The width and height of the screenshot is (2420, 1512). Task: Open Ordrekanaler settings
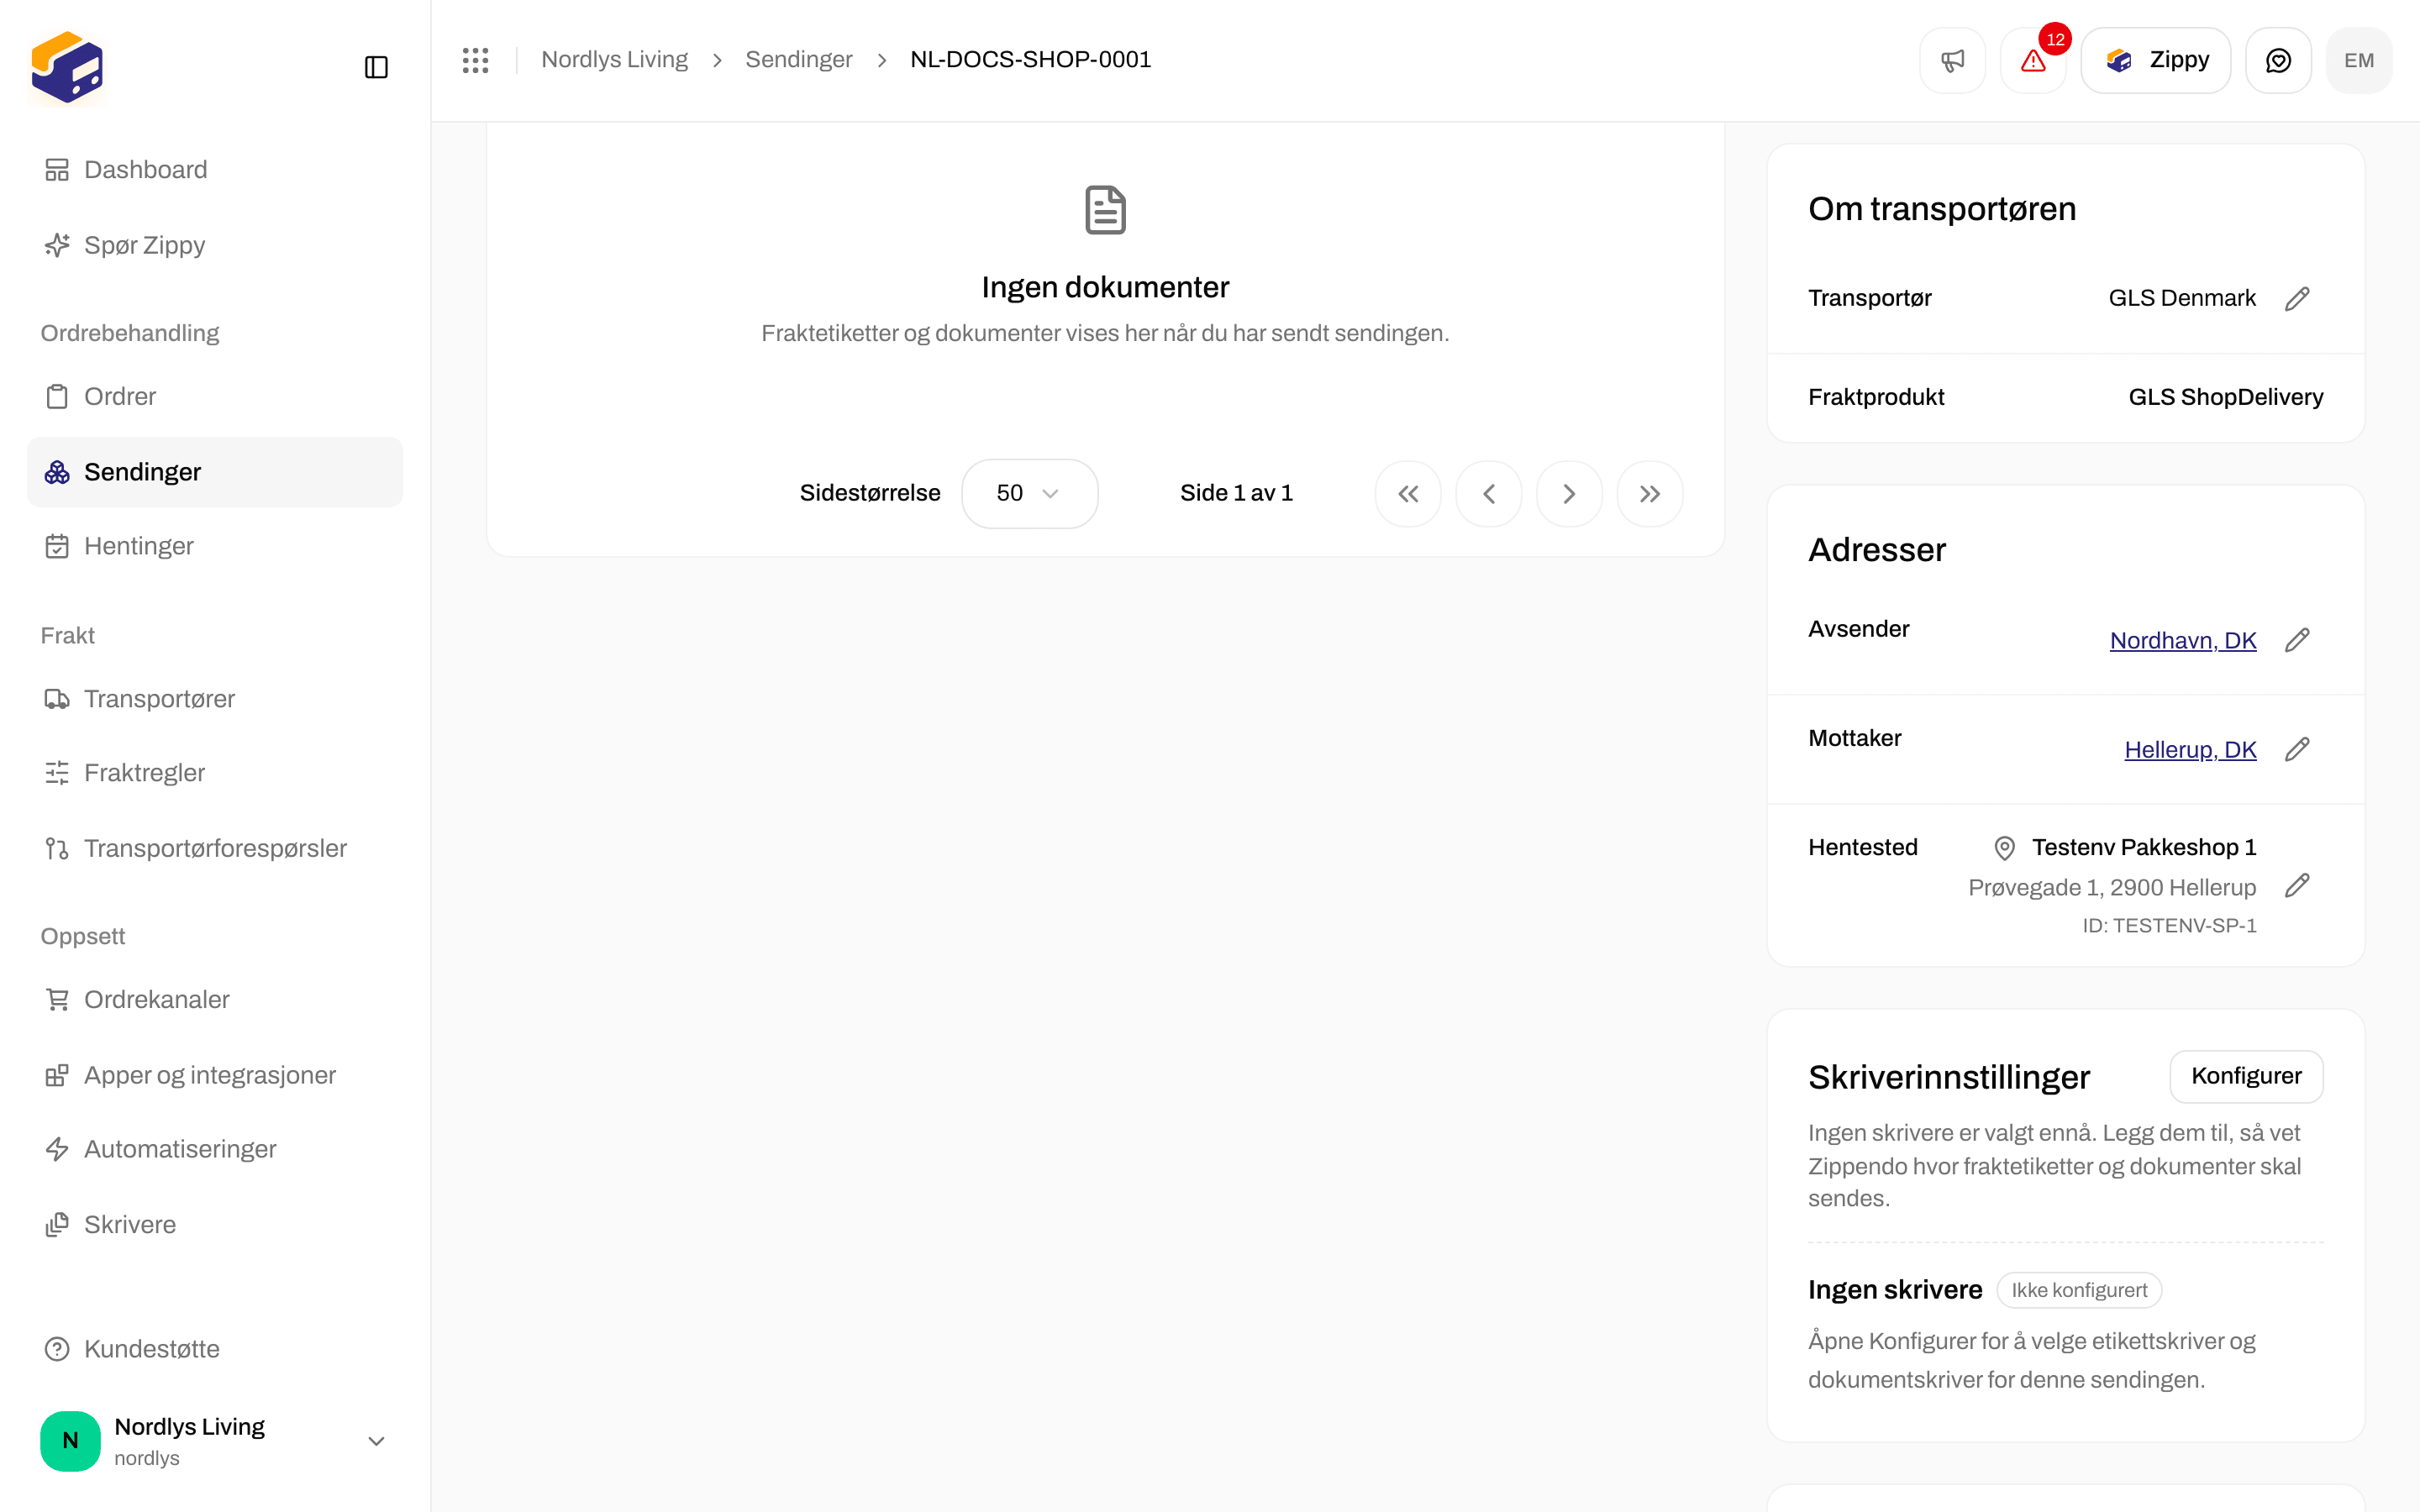(215, 999)
